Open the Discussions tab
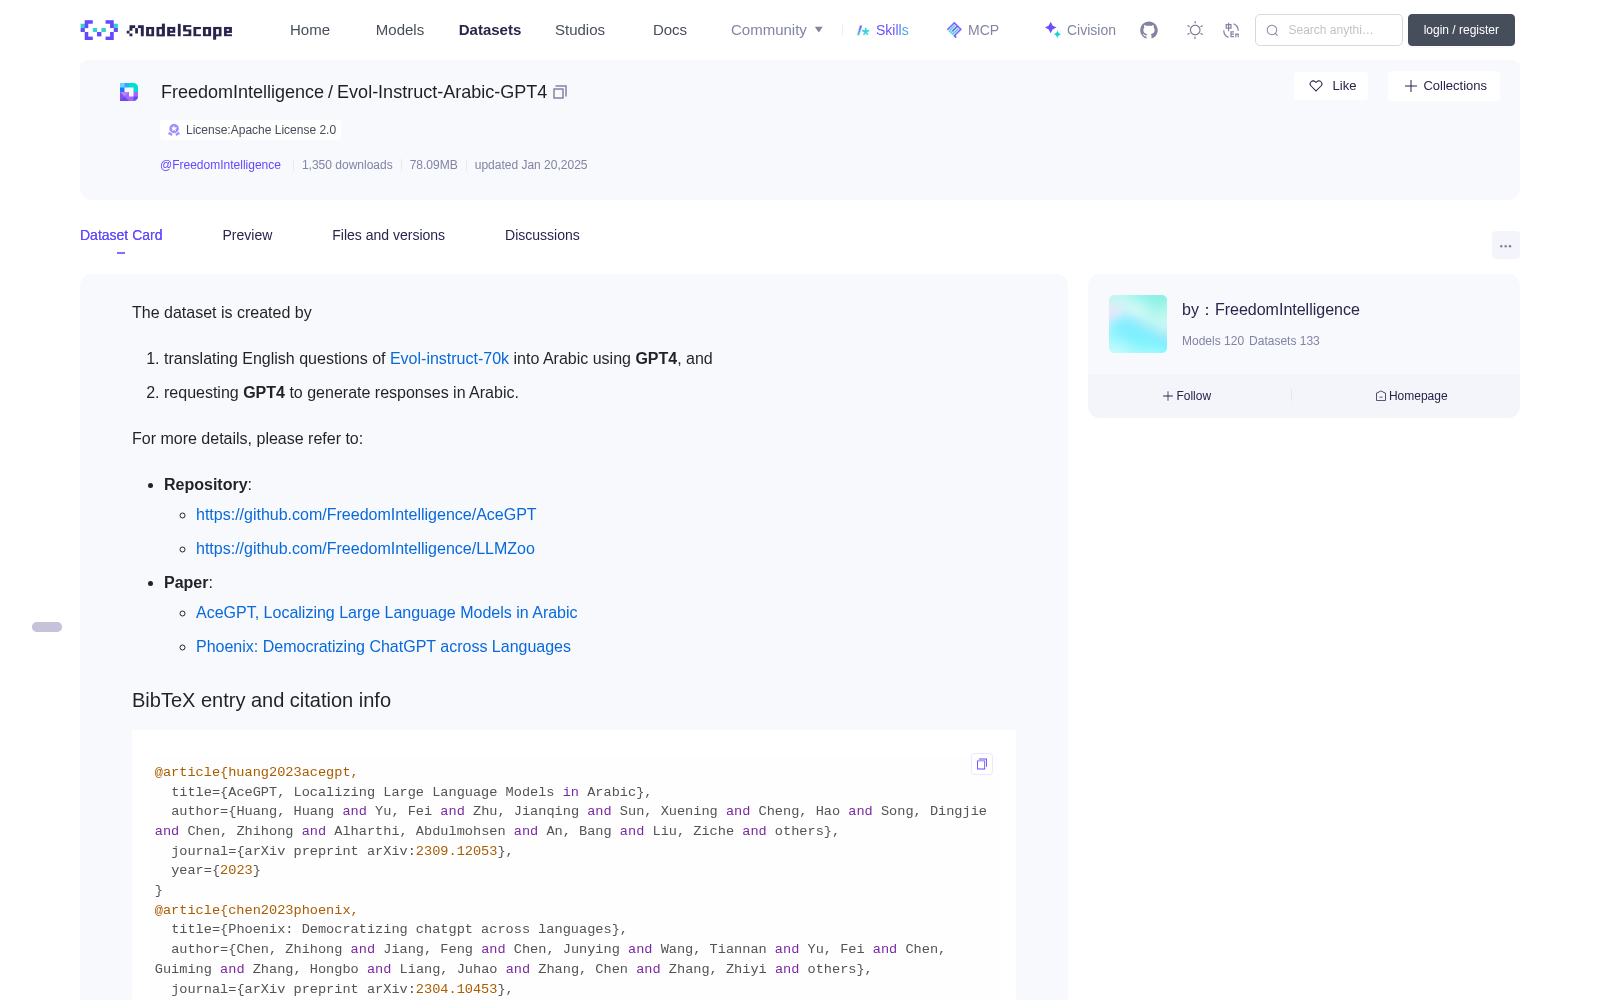This screenshot has height=1000, width=1600. pos(542,235)
